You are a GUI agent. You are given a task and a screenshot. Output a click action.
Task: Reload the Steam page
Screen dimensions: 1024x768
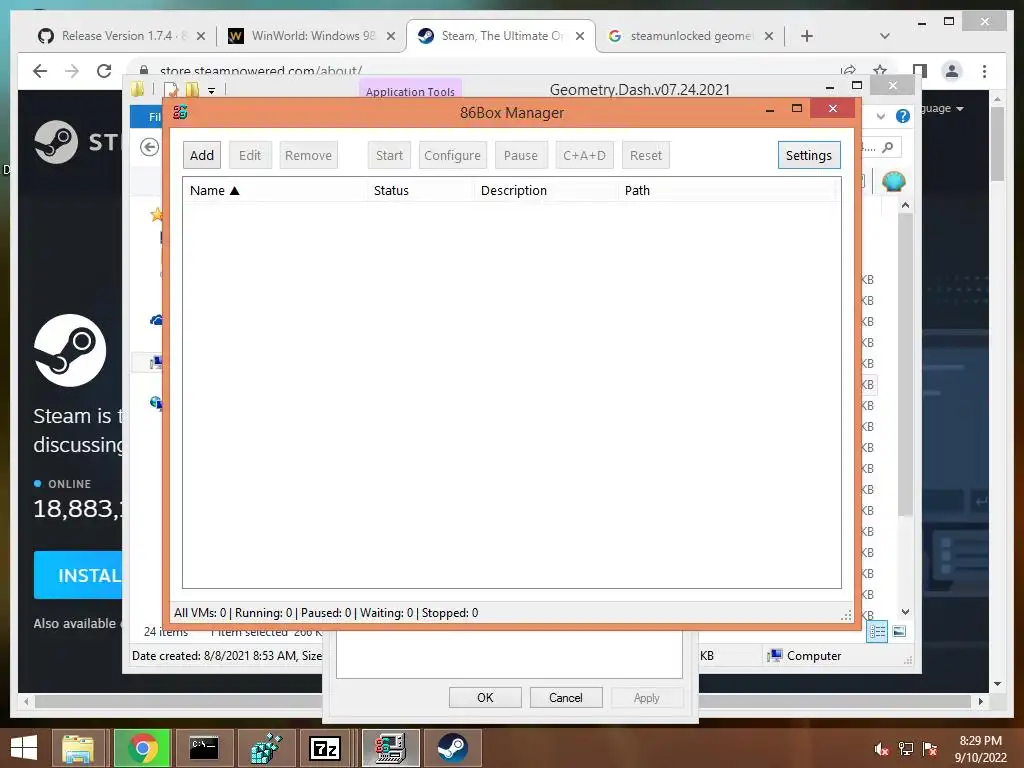point(104,71)
